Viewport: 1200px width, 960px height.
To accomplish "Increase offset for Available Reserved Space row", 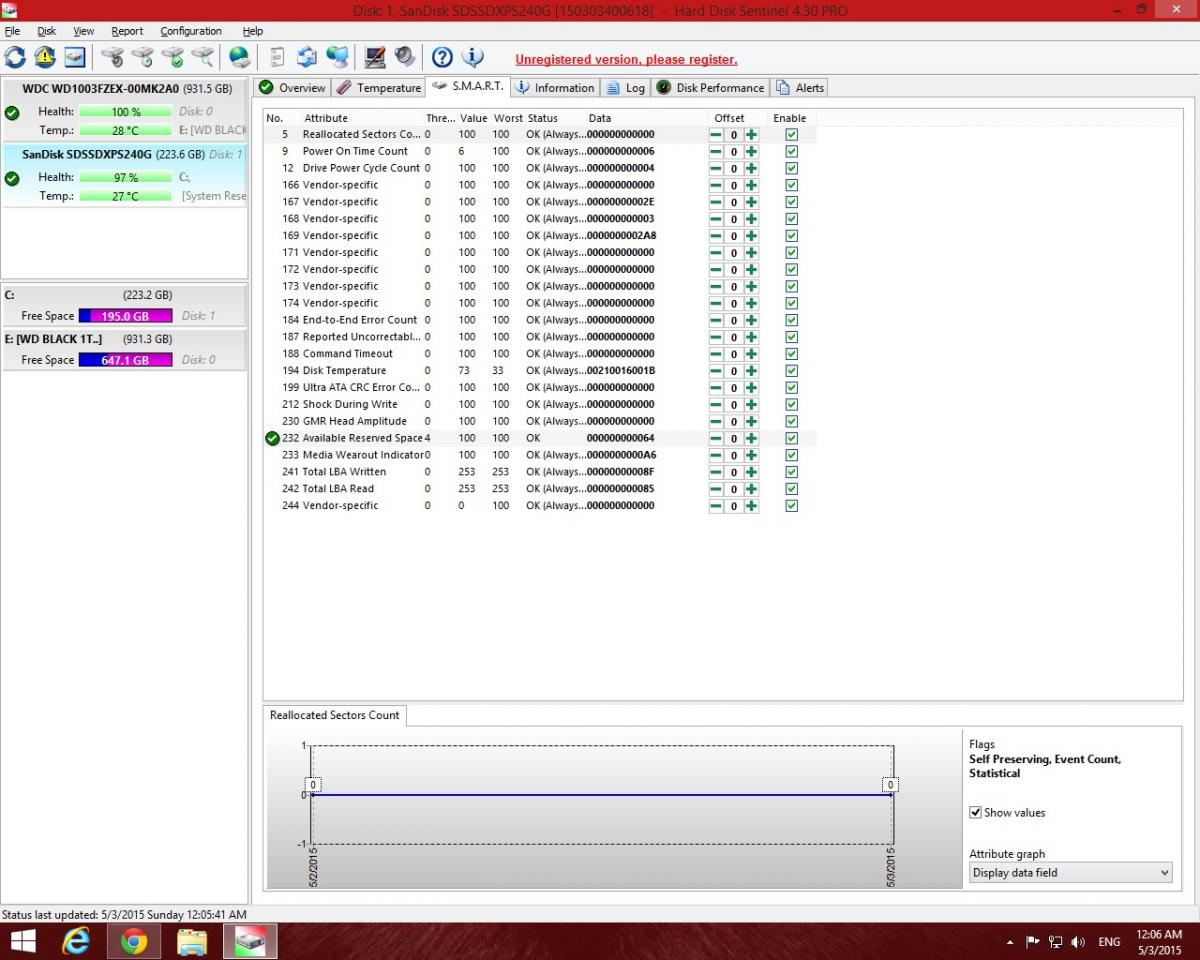I will click(x=751, y=438).
